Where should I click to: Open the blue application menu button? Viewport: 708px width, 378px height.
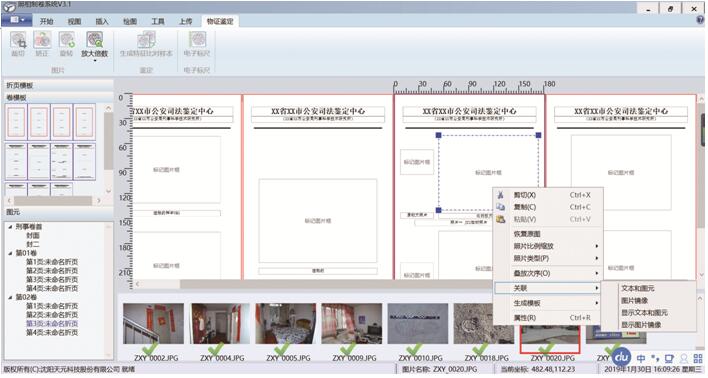[17, 20]
